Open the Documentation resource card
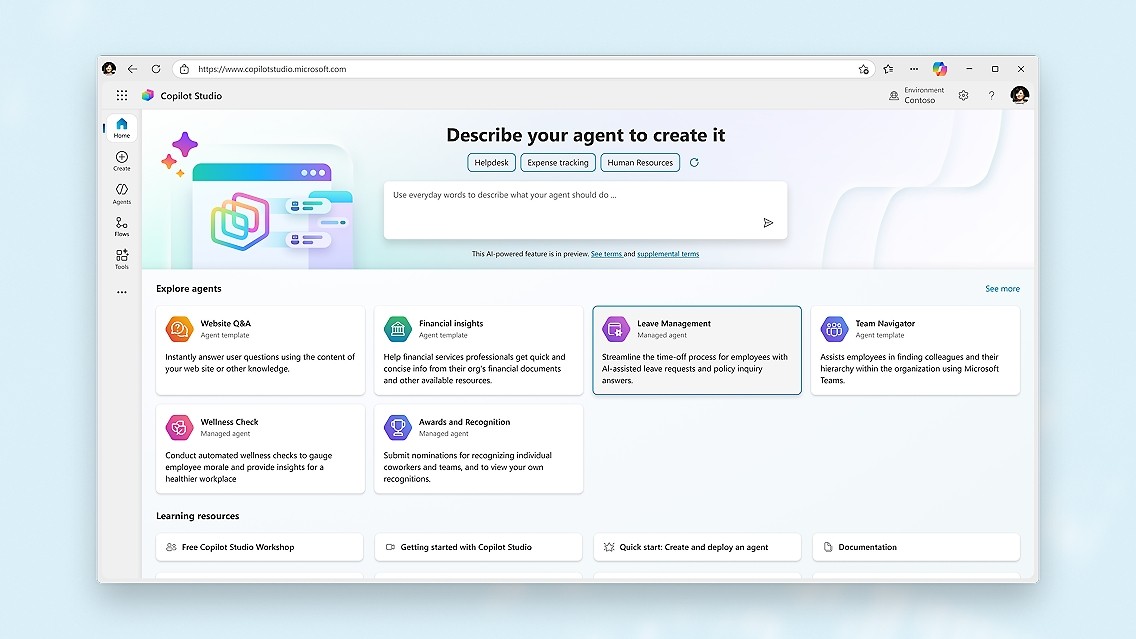The height and width of the screenshot is (639, 1136). pyautogui.click(x=916, y=547)
